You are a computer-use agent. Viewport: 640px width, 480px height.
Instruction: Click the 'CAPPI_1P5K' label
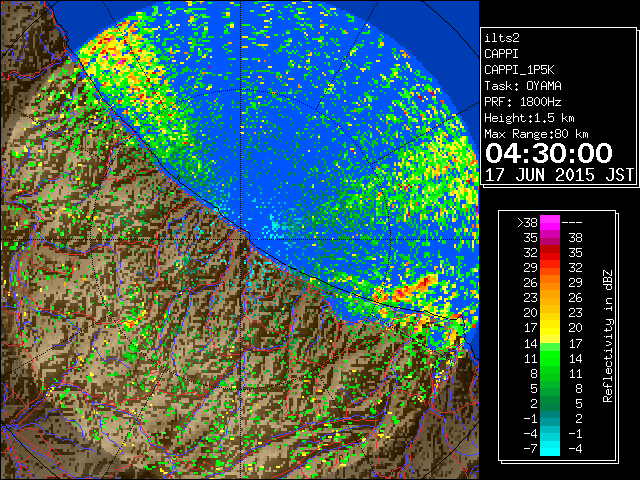(x=519, y=70)
